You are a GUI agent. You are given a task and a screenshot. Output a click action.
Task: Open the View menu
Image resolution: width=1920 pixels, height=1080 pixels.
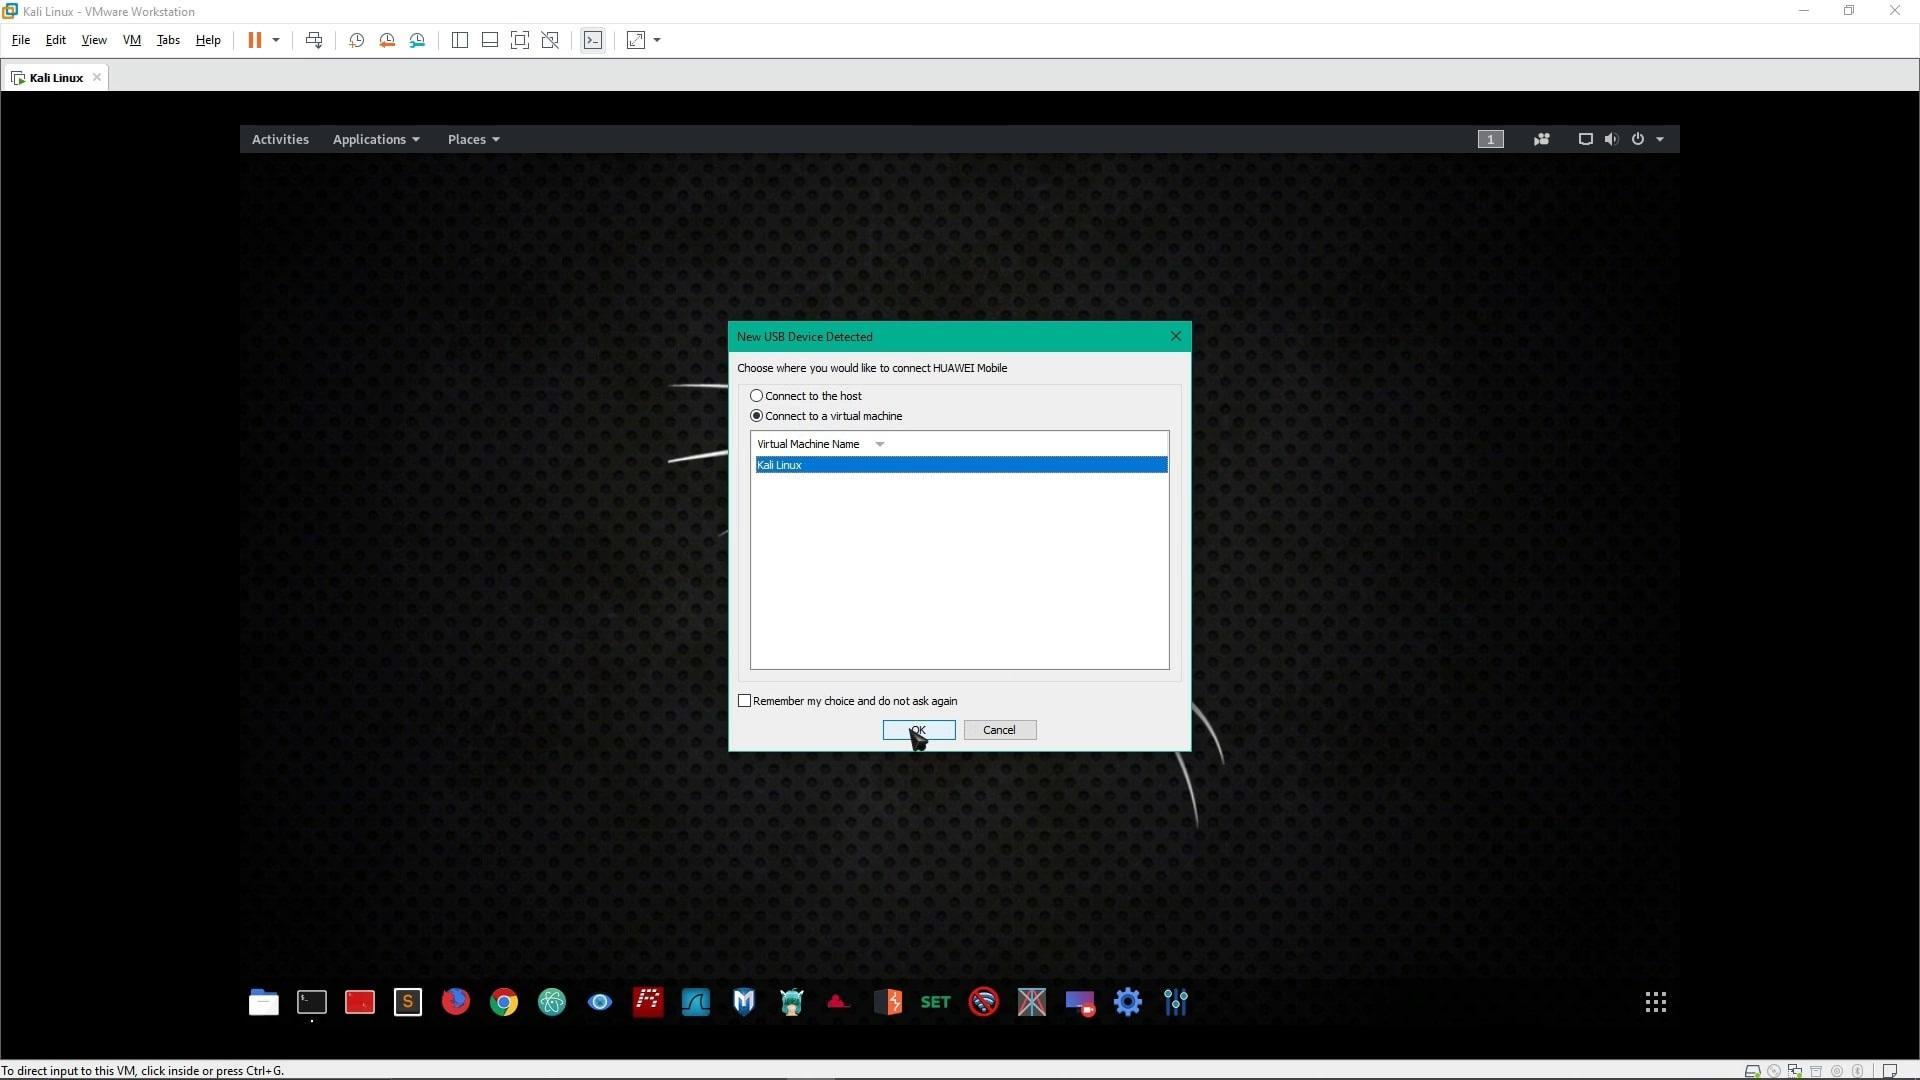point(94,40)
